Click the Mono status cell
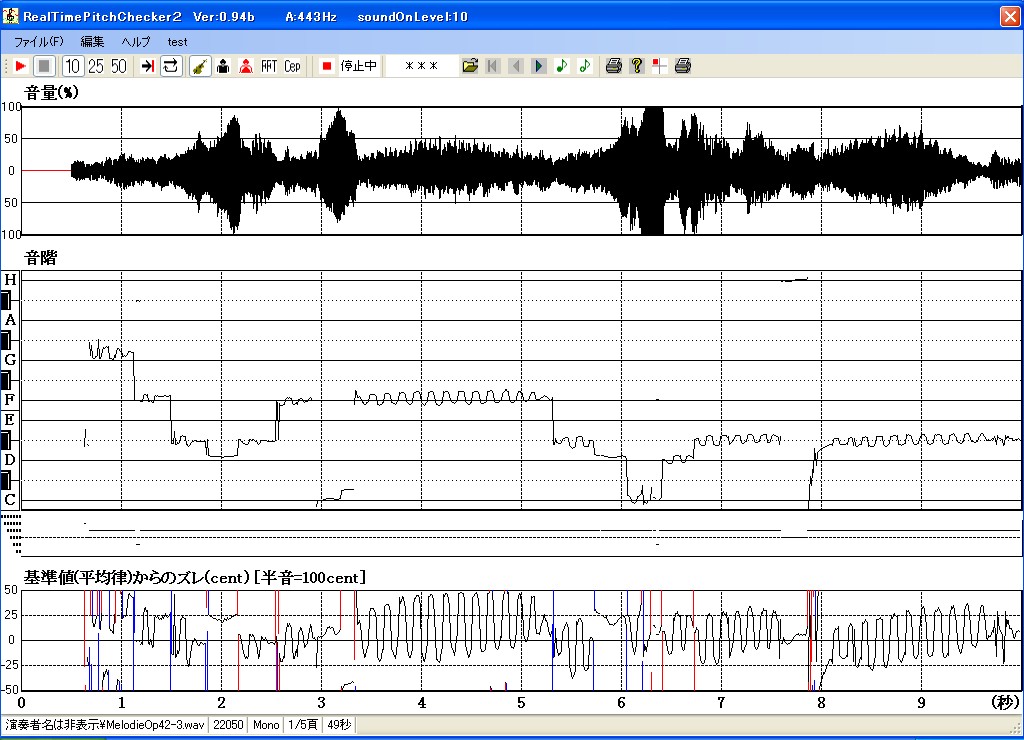The image size is (1024, 740). pos(266,725)
